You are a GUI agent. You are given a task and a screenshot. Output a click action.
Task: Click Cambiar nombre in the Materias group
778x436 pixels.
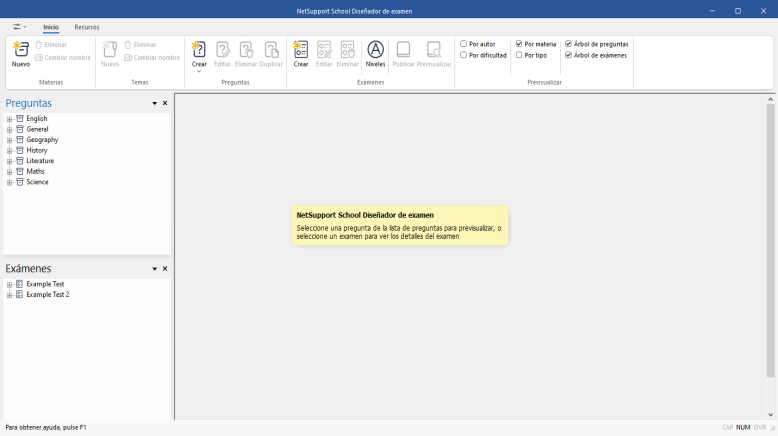pos(63,58)
